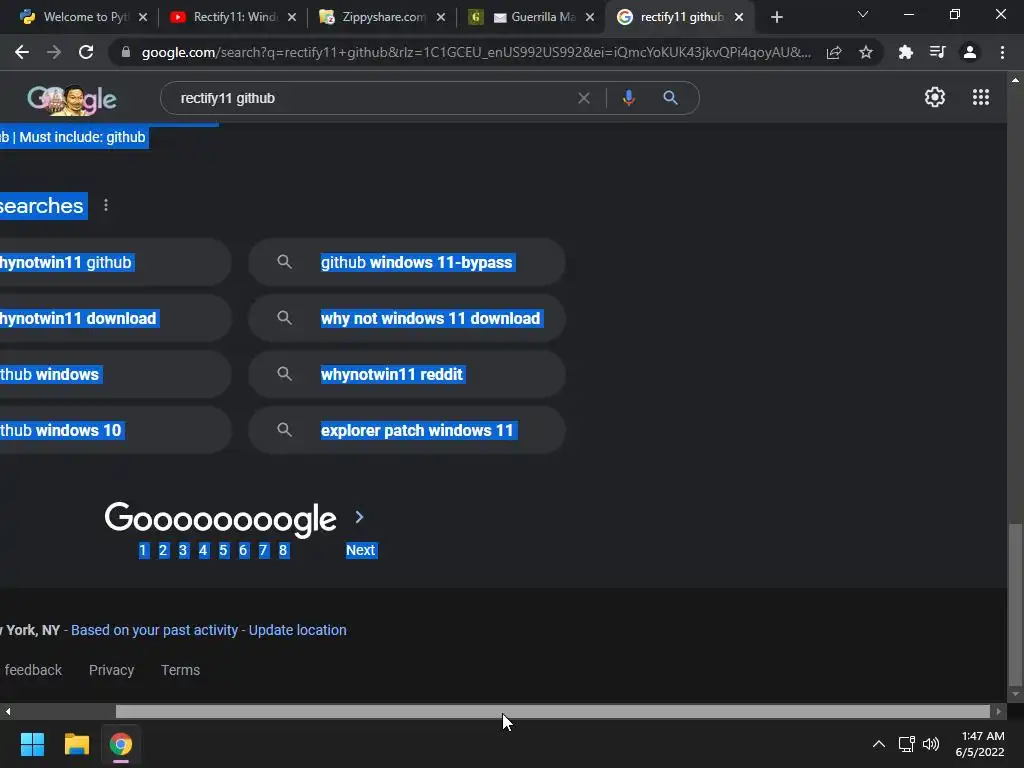Open the Privacy footer link
The width and height of the screenshot is (1024, 768).
pyautogui.click(x=111, y=670)
